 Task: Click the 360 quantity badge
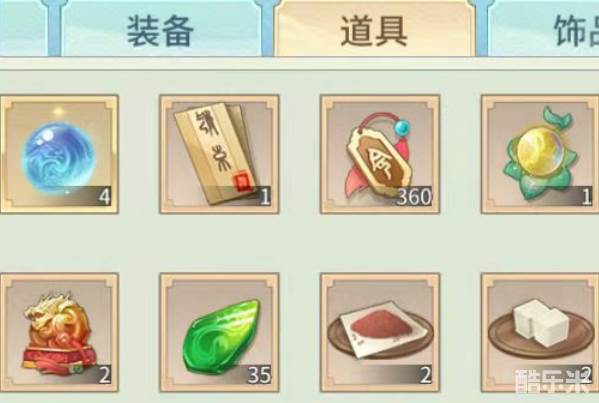click(x=414, y=197)
